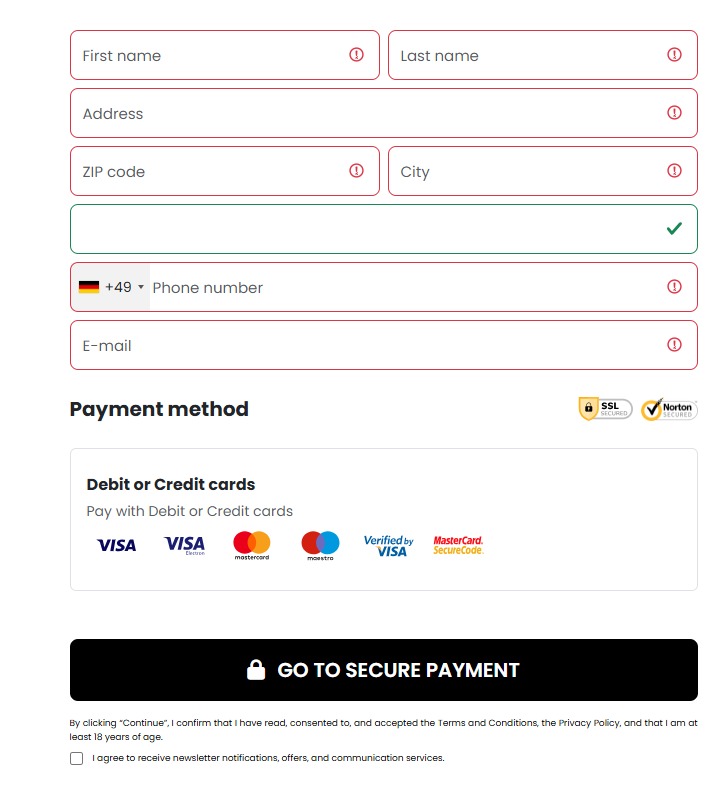This screenshot has height=794, width=727.
Task: Click the Maestro card logo
Action: tap(320, 545)
